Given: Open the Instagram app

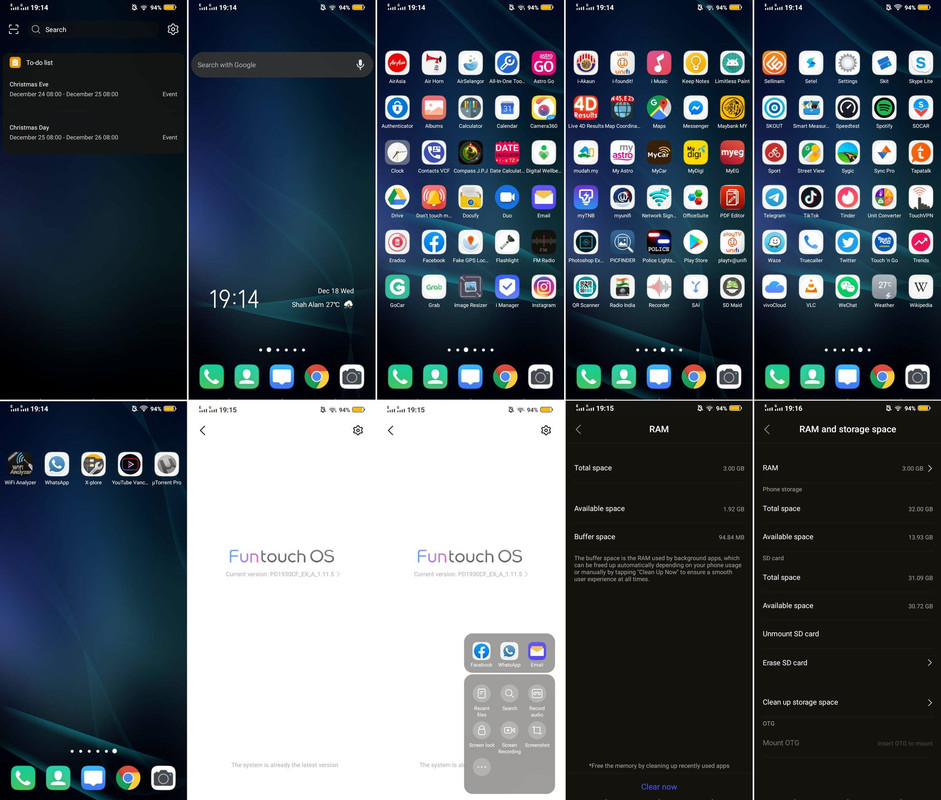Looking at the screenshot, I should click(544, 287).
